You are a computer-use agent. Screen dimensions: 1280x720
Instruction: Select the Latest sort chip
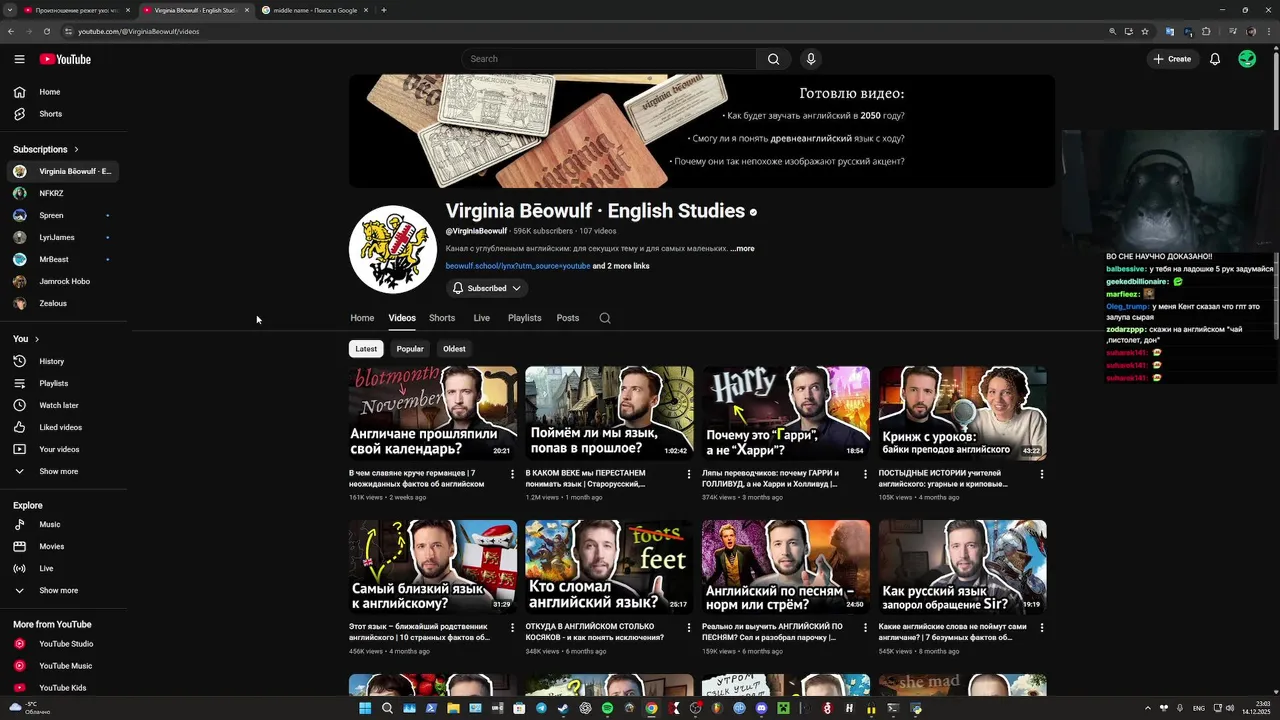tap(366, 349)
